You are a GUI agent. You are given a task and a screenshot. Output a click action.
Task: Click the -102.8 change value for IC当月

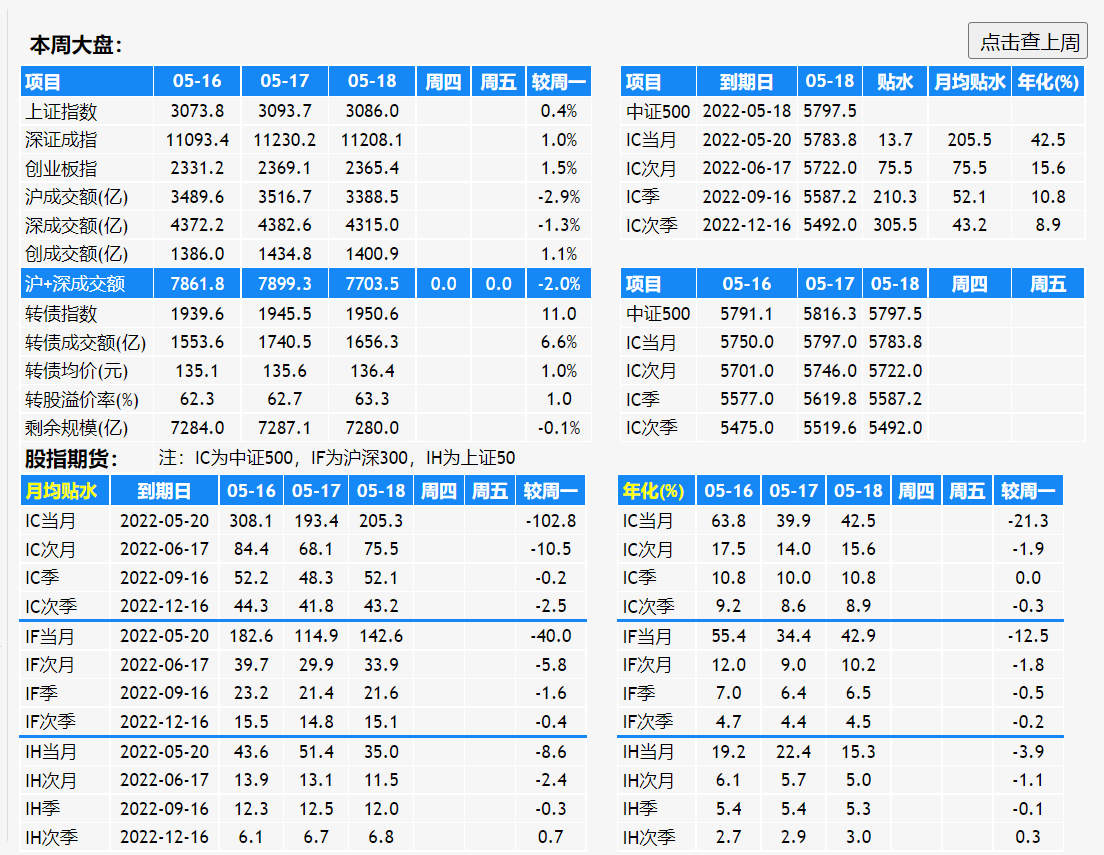551,520
